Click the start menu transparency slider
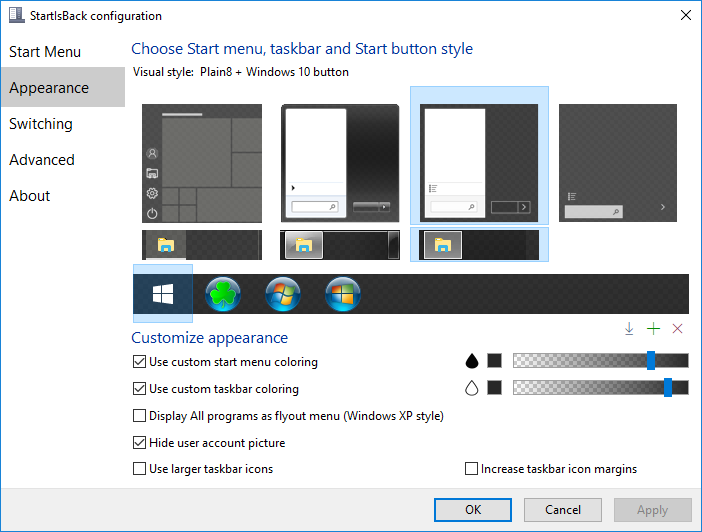This screenshot has height=532, width=702. tap(601, 360)
